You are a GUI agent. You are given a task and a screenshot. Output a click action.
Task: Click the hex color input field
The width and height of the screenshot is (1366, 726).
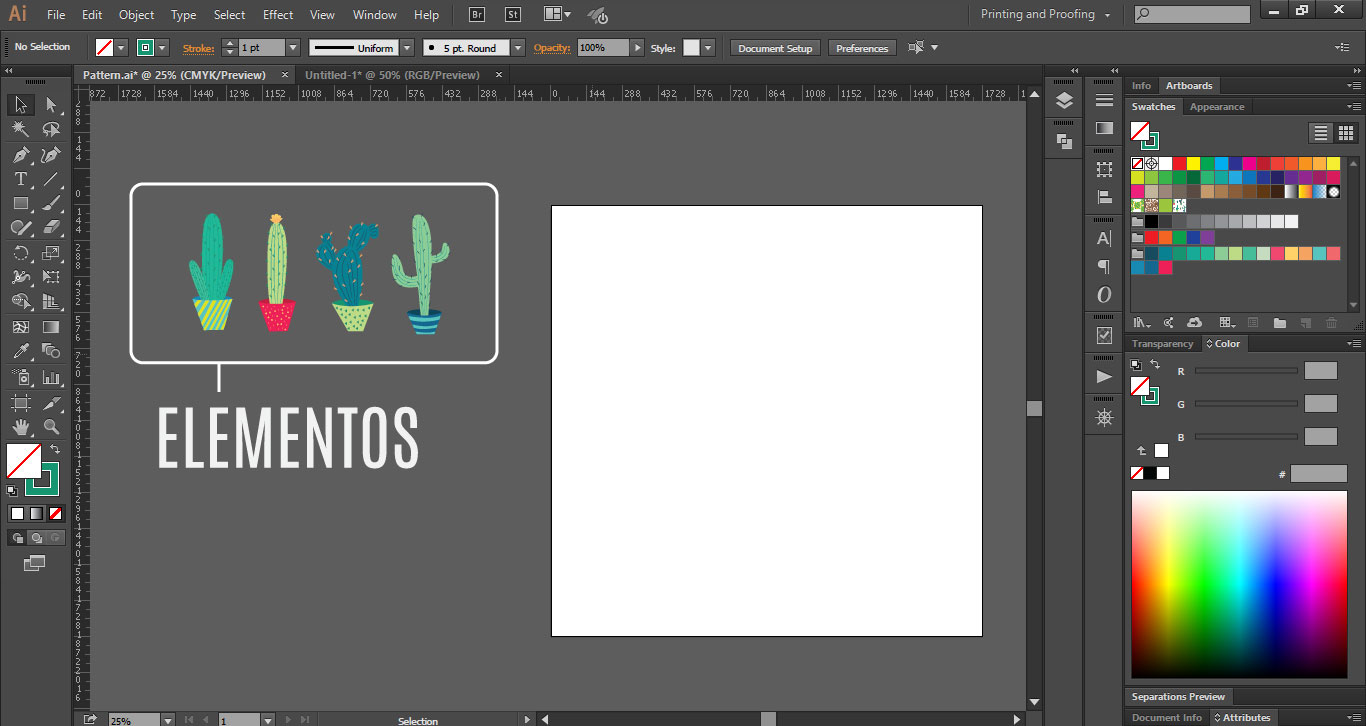(x=1318, y=474)
